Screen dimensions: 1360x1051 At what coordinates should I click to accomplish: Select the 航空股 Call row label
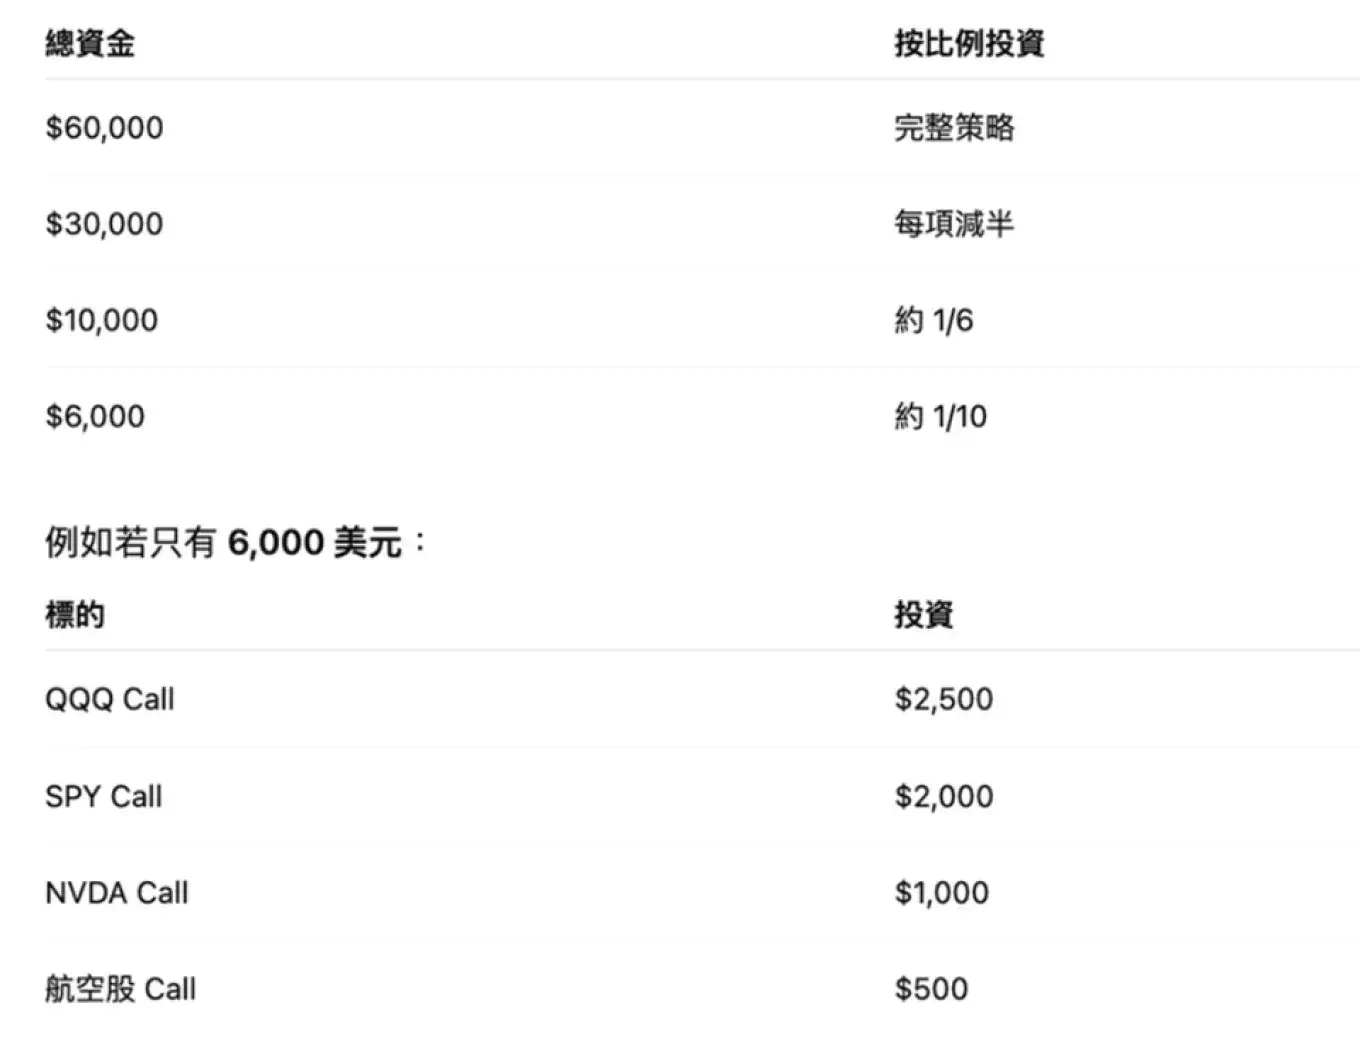coord(120,989)
